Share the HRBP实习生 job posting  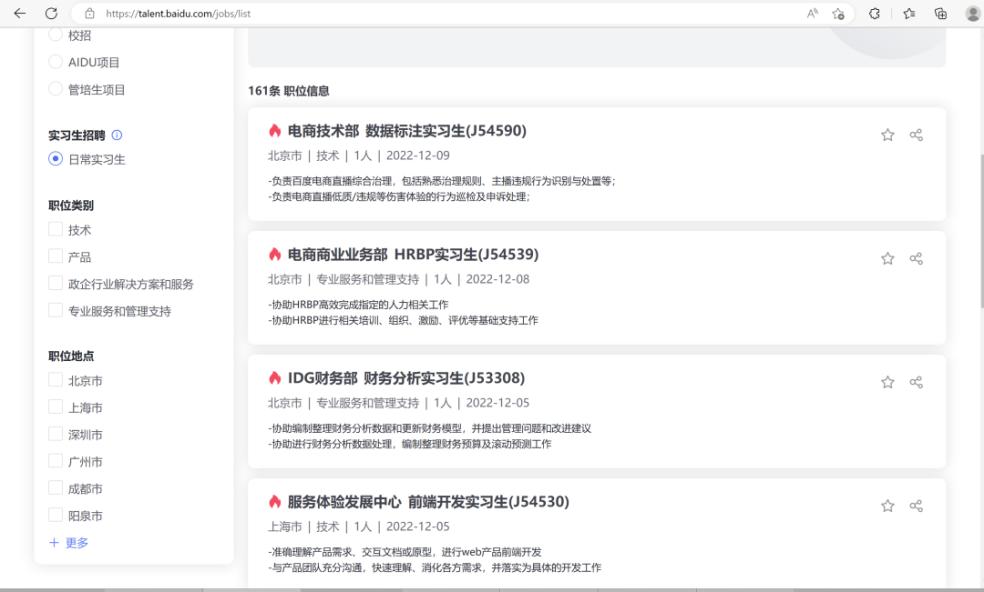(x=916, y=259)
